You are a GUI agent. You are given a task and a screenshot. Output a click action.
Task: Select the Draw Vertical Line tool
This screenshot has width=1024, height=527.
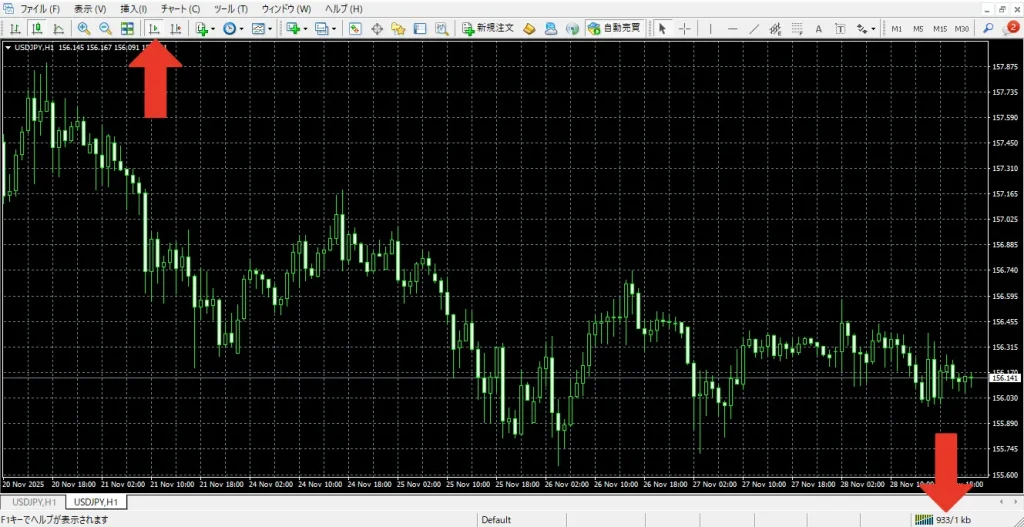point(711,29)
